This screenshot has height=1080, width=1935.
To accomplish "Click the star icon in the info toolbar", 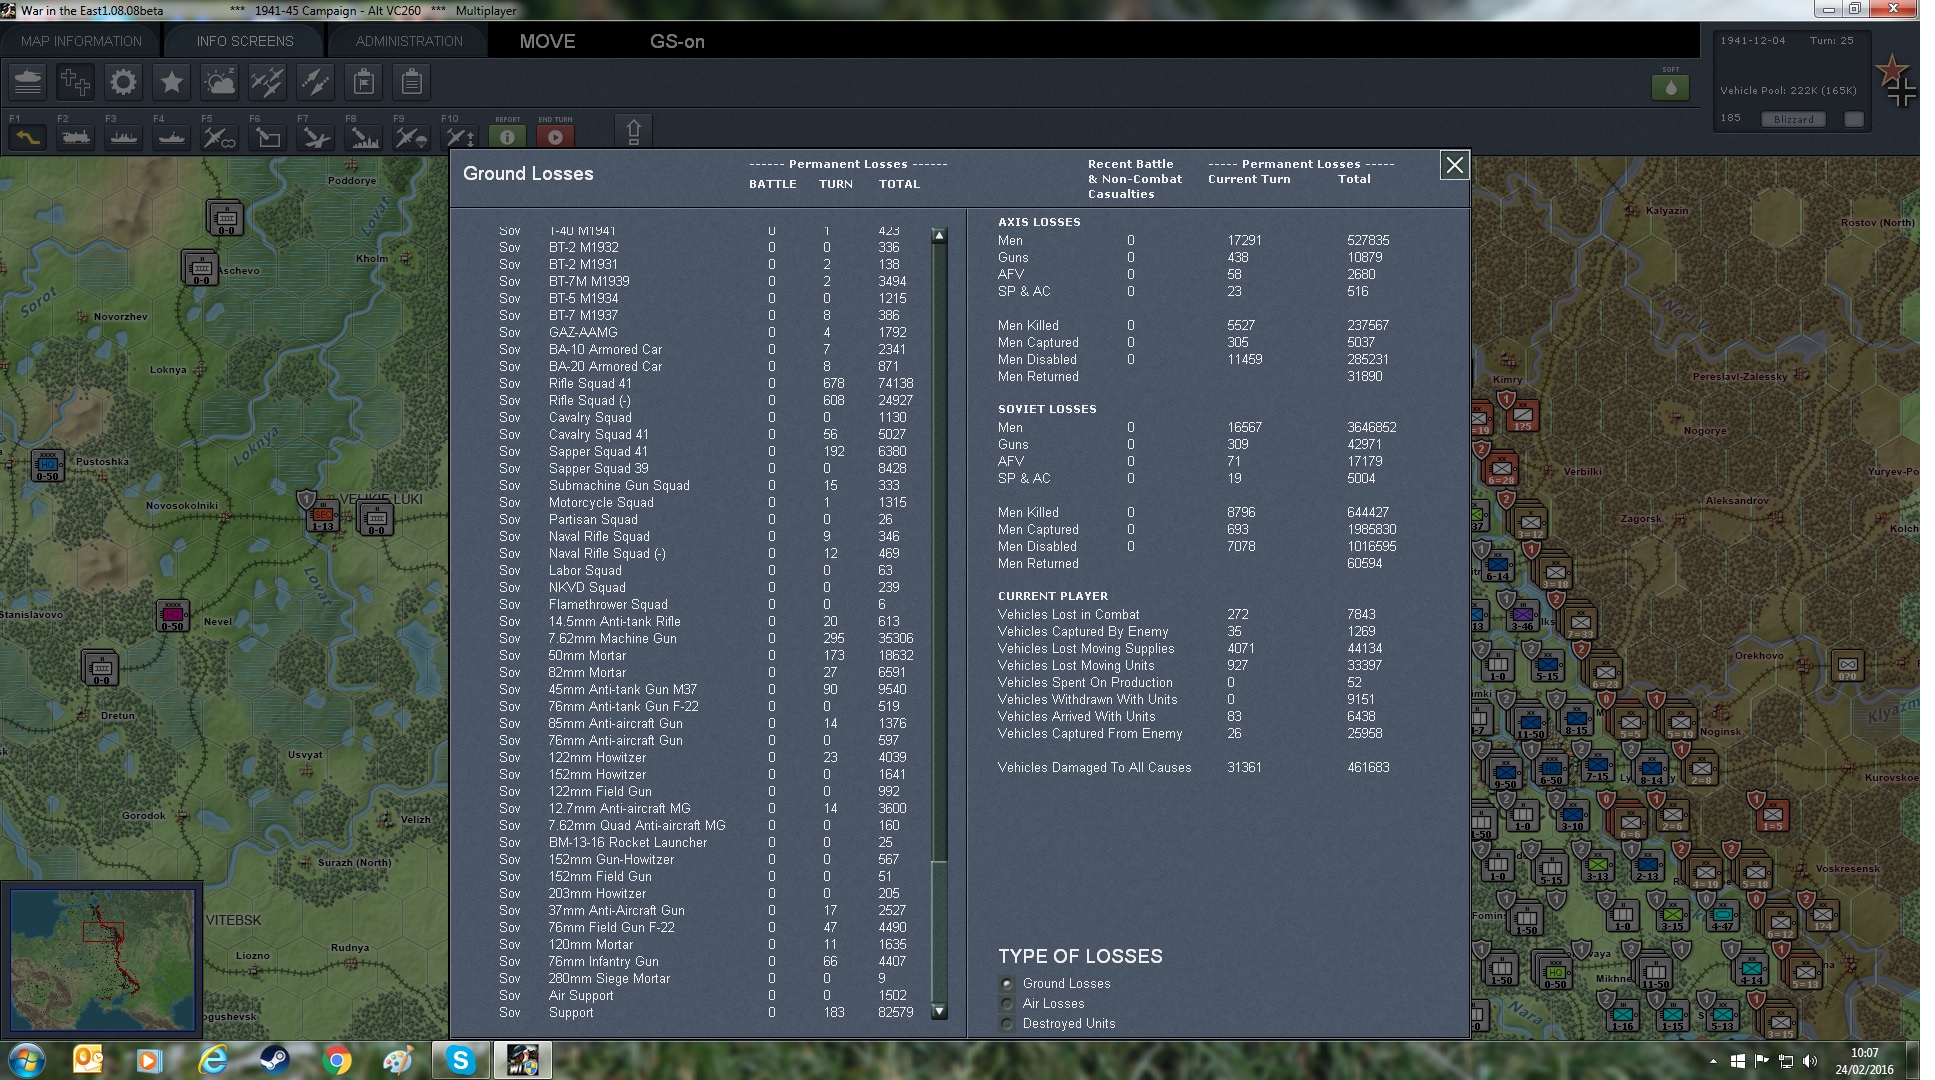I will [x=172, y=82].
